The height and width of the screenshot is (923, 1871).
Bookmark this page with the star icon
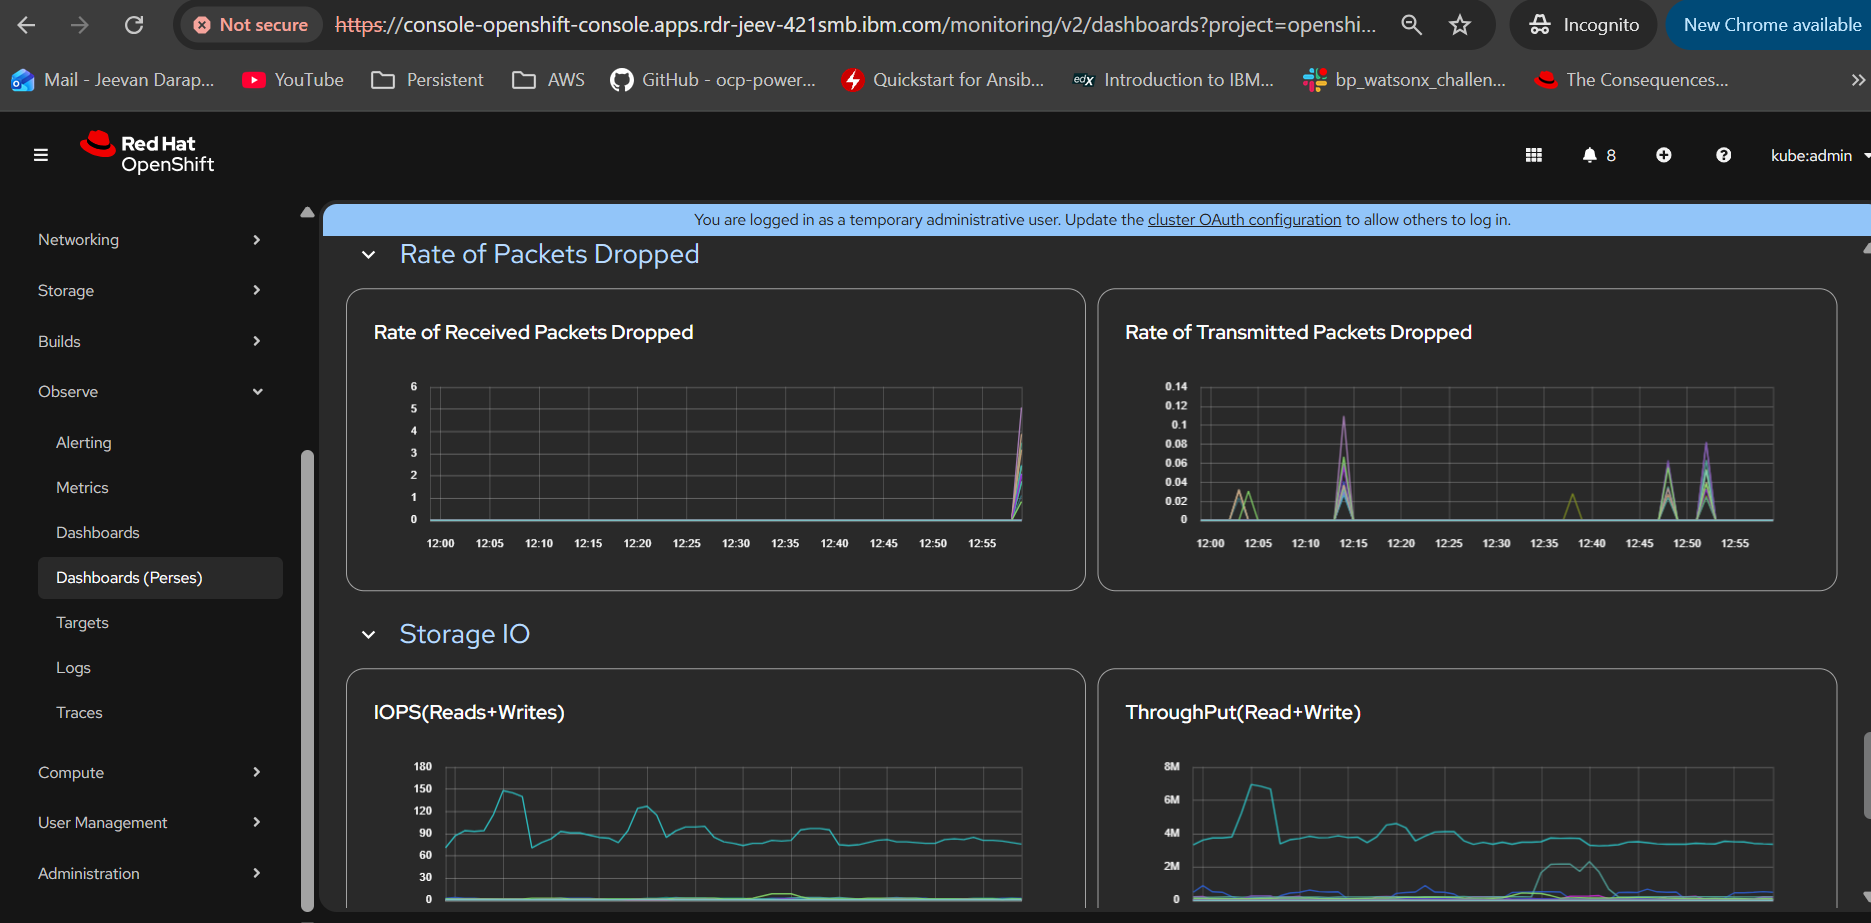[1460, 25]
